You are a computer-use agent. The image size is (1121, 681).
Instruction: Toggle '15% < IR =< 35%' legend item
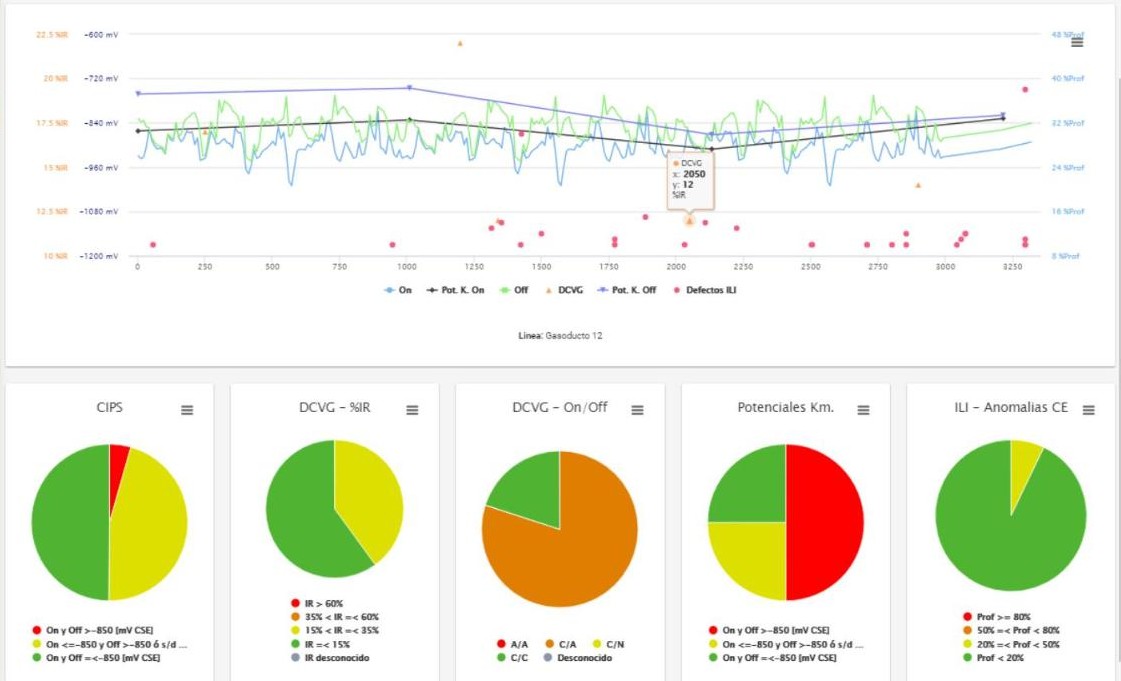click(x=335, y=630)
